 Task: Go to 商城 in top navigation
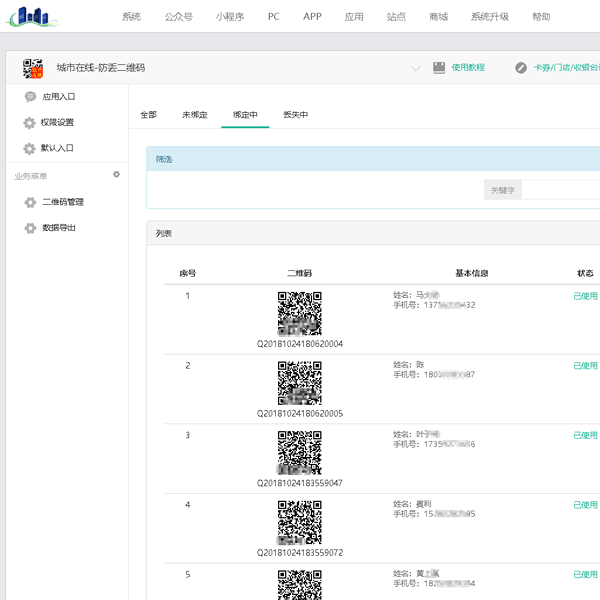point(439,17)
